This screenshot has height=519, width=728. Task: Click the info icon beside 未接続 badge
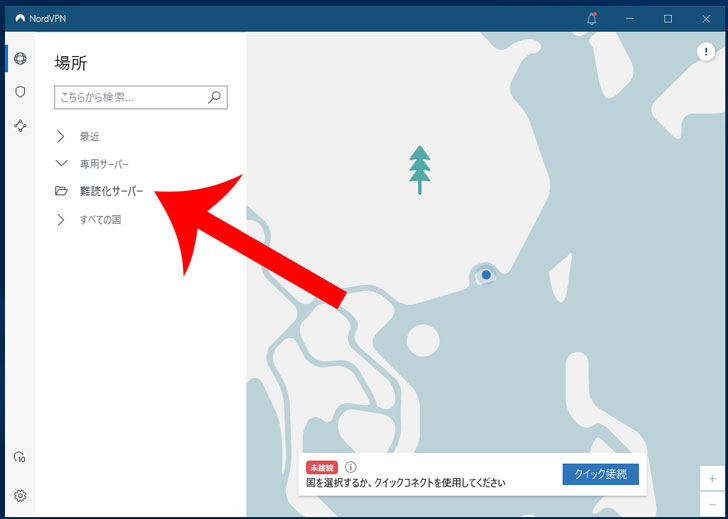[350, 467]
